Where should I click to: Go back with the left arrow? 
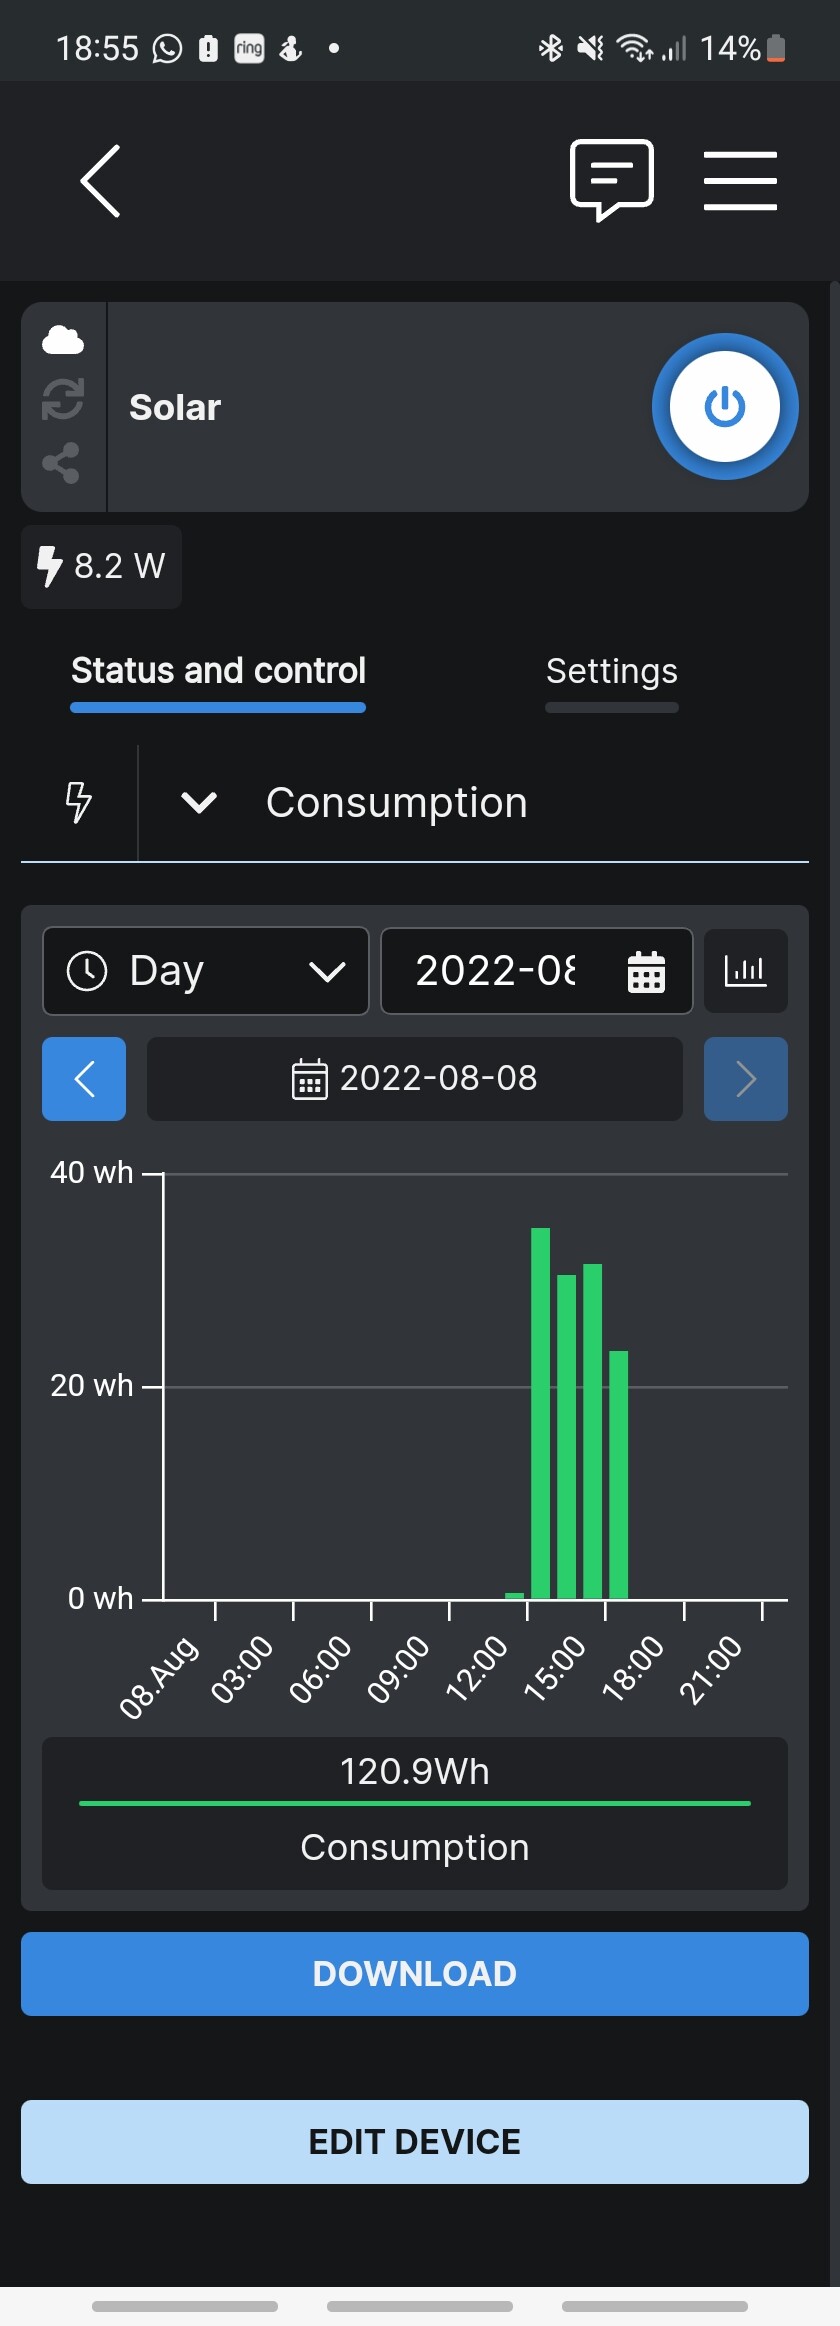pos(100,181)
